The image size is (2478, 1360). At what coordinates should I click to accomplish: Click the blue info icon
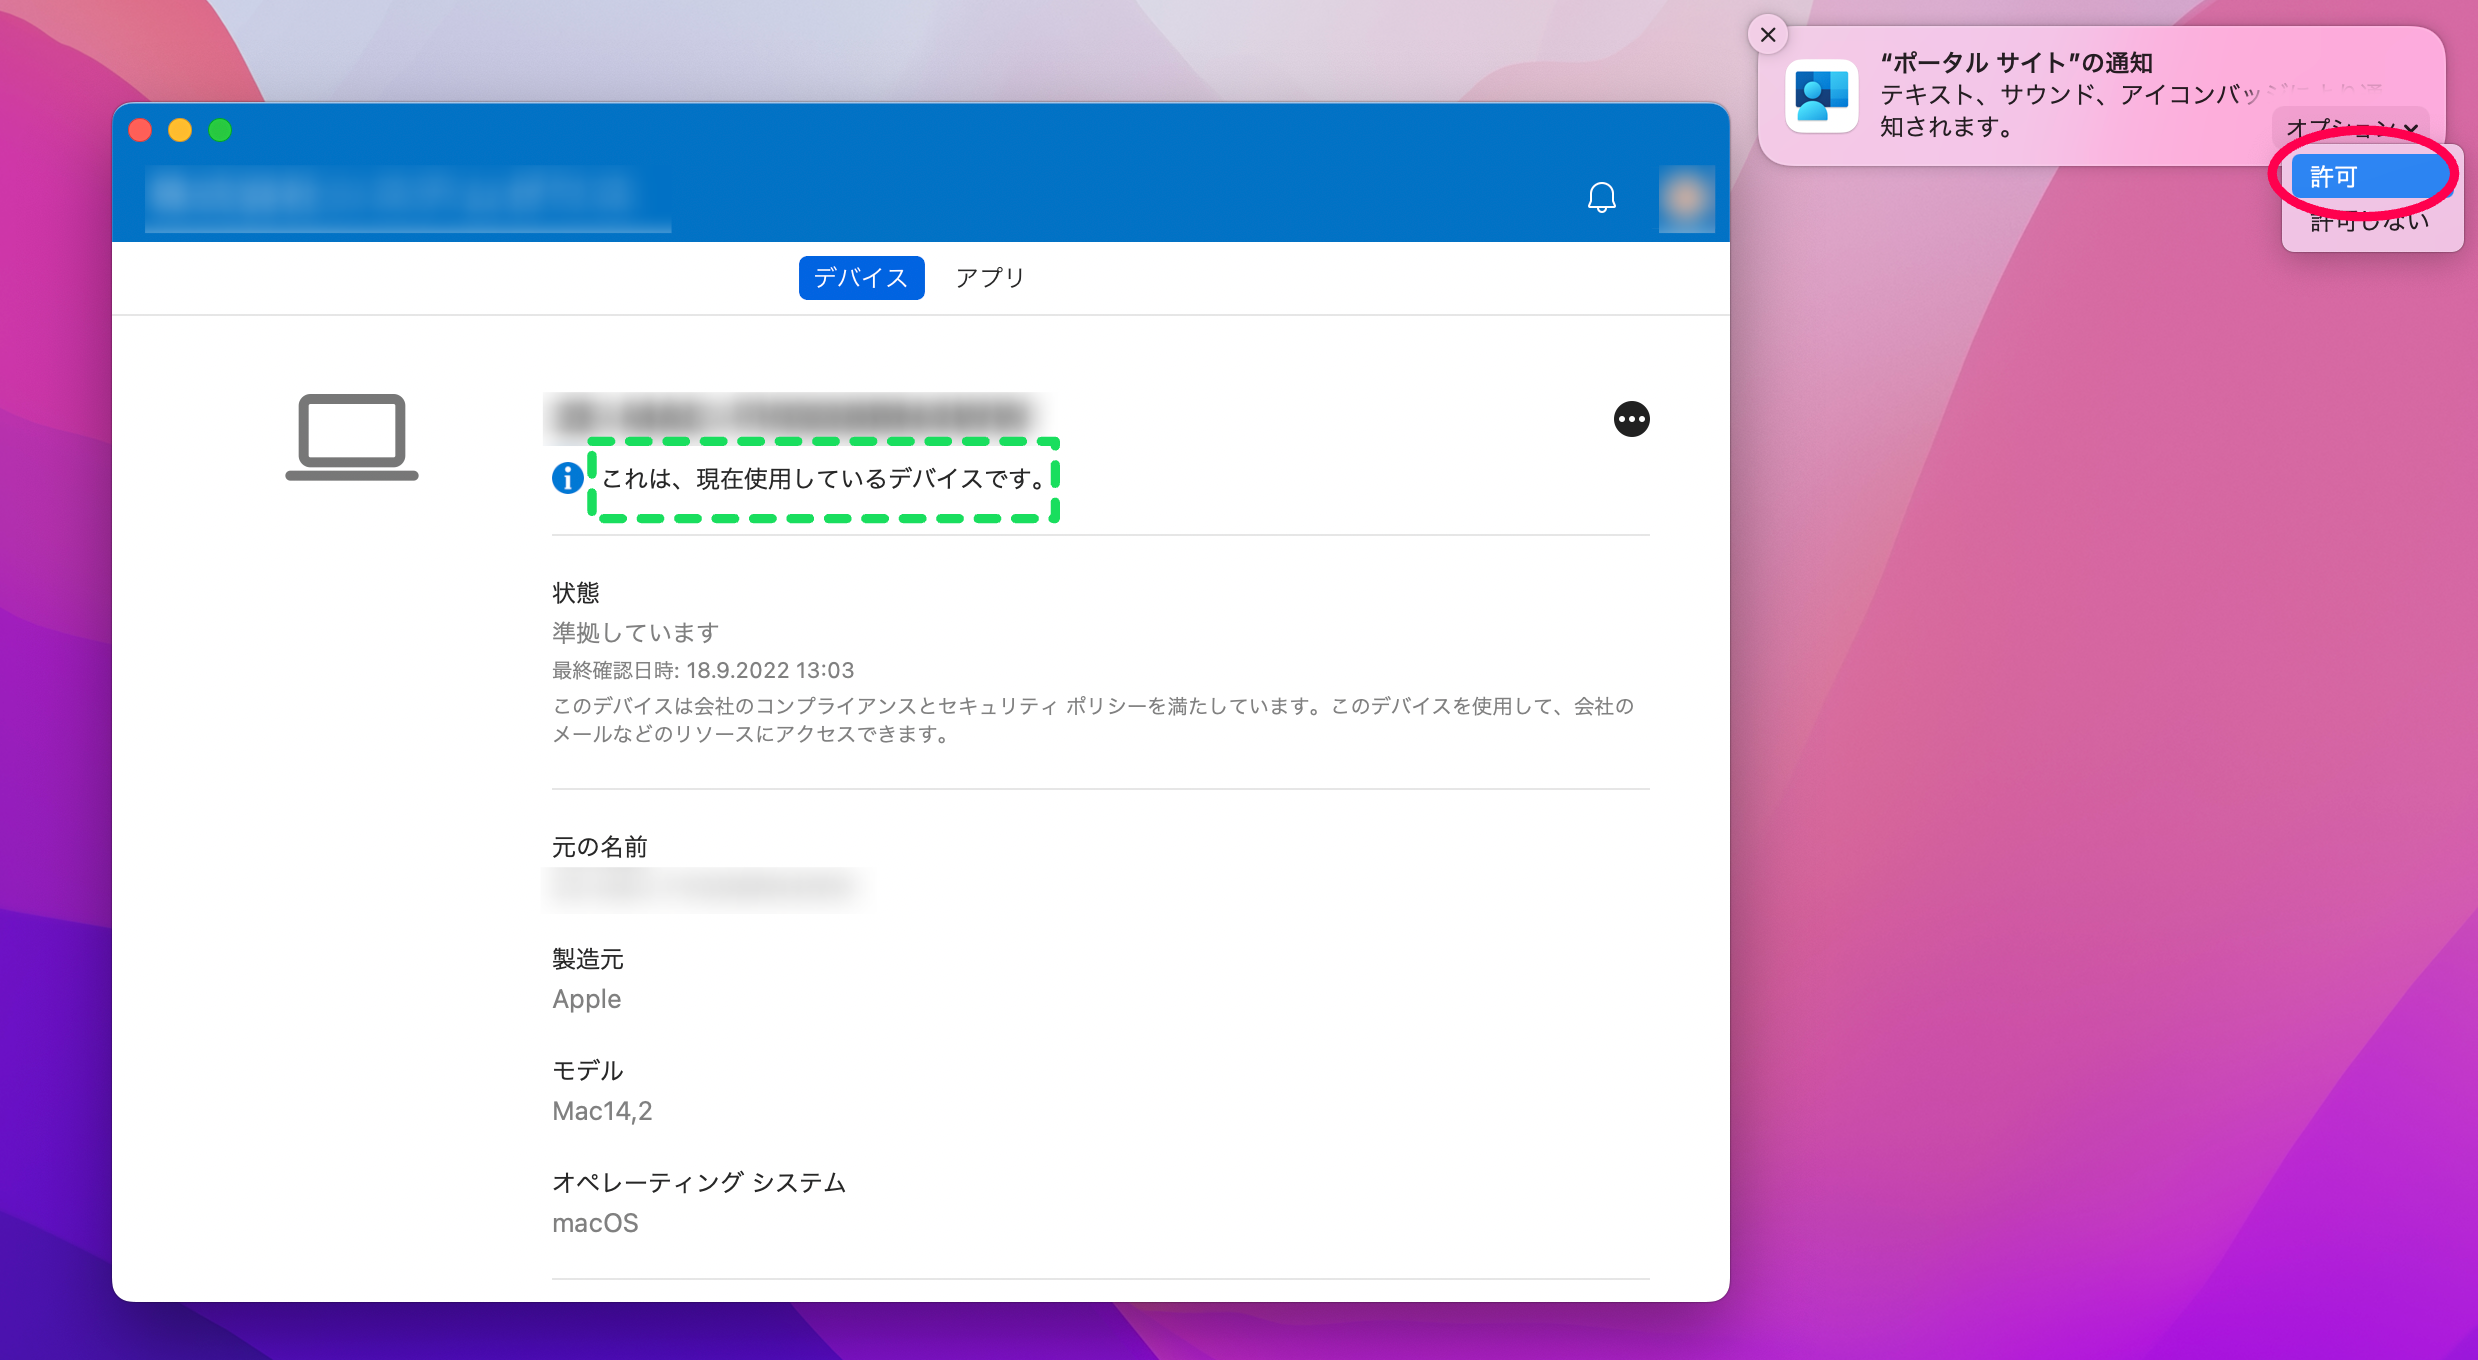click(567, 478)
